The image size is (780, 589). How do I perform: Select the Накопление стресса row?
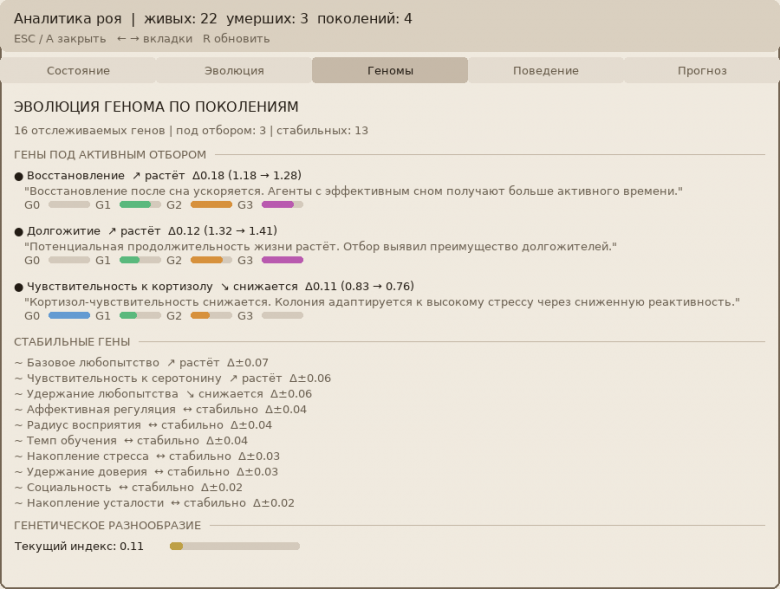click(x=147, y=456)
